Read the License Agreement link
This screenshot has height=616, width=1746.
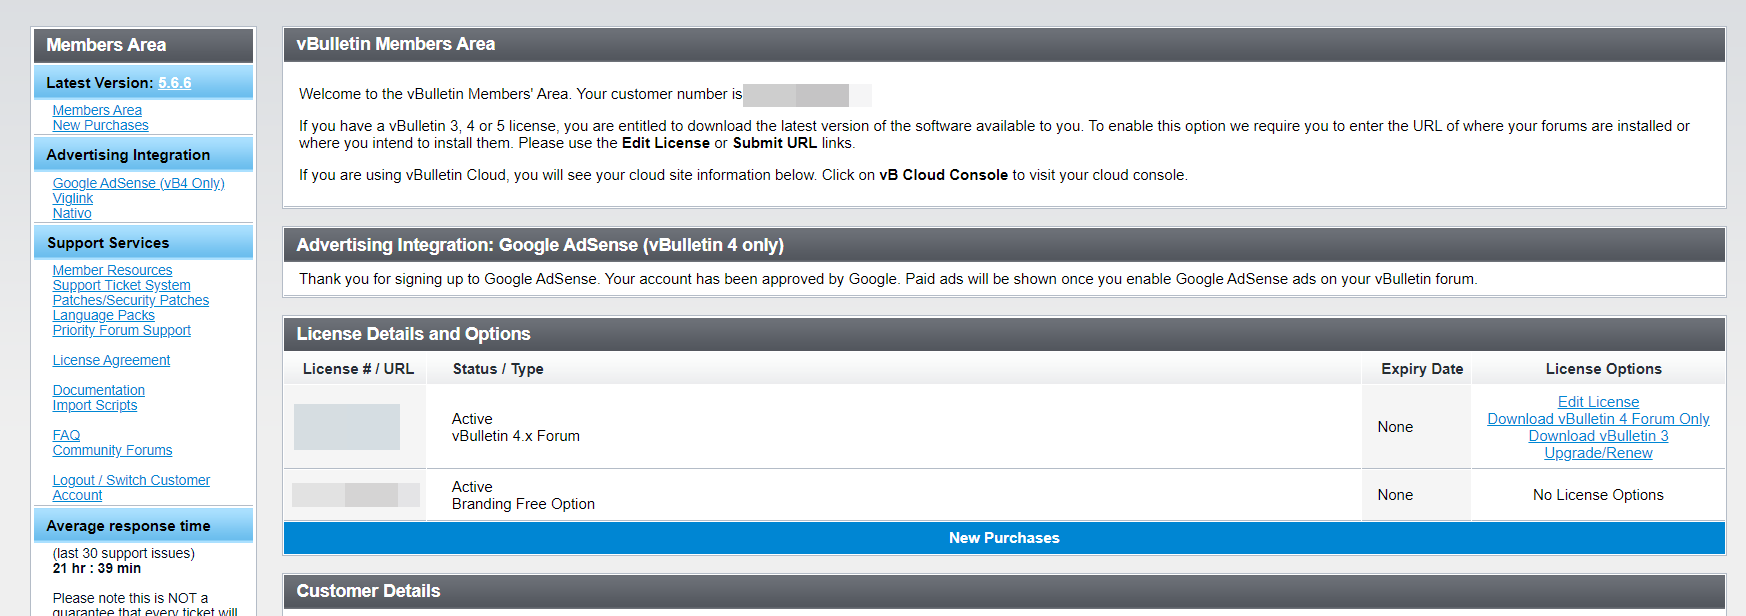pyautogui.click(x=111, y=360)
